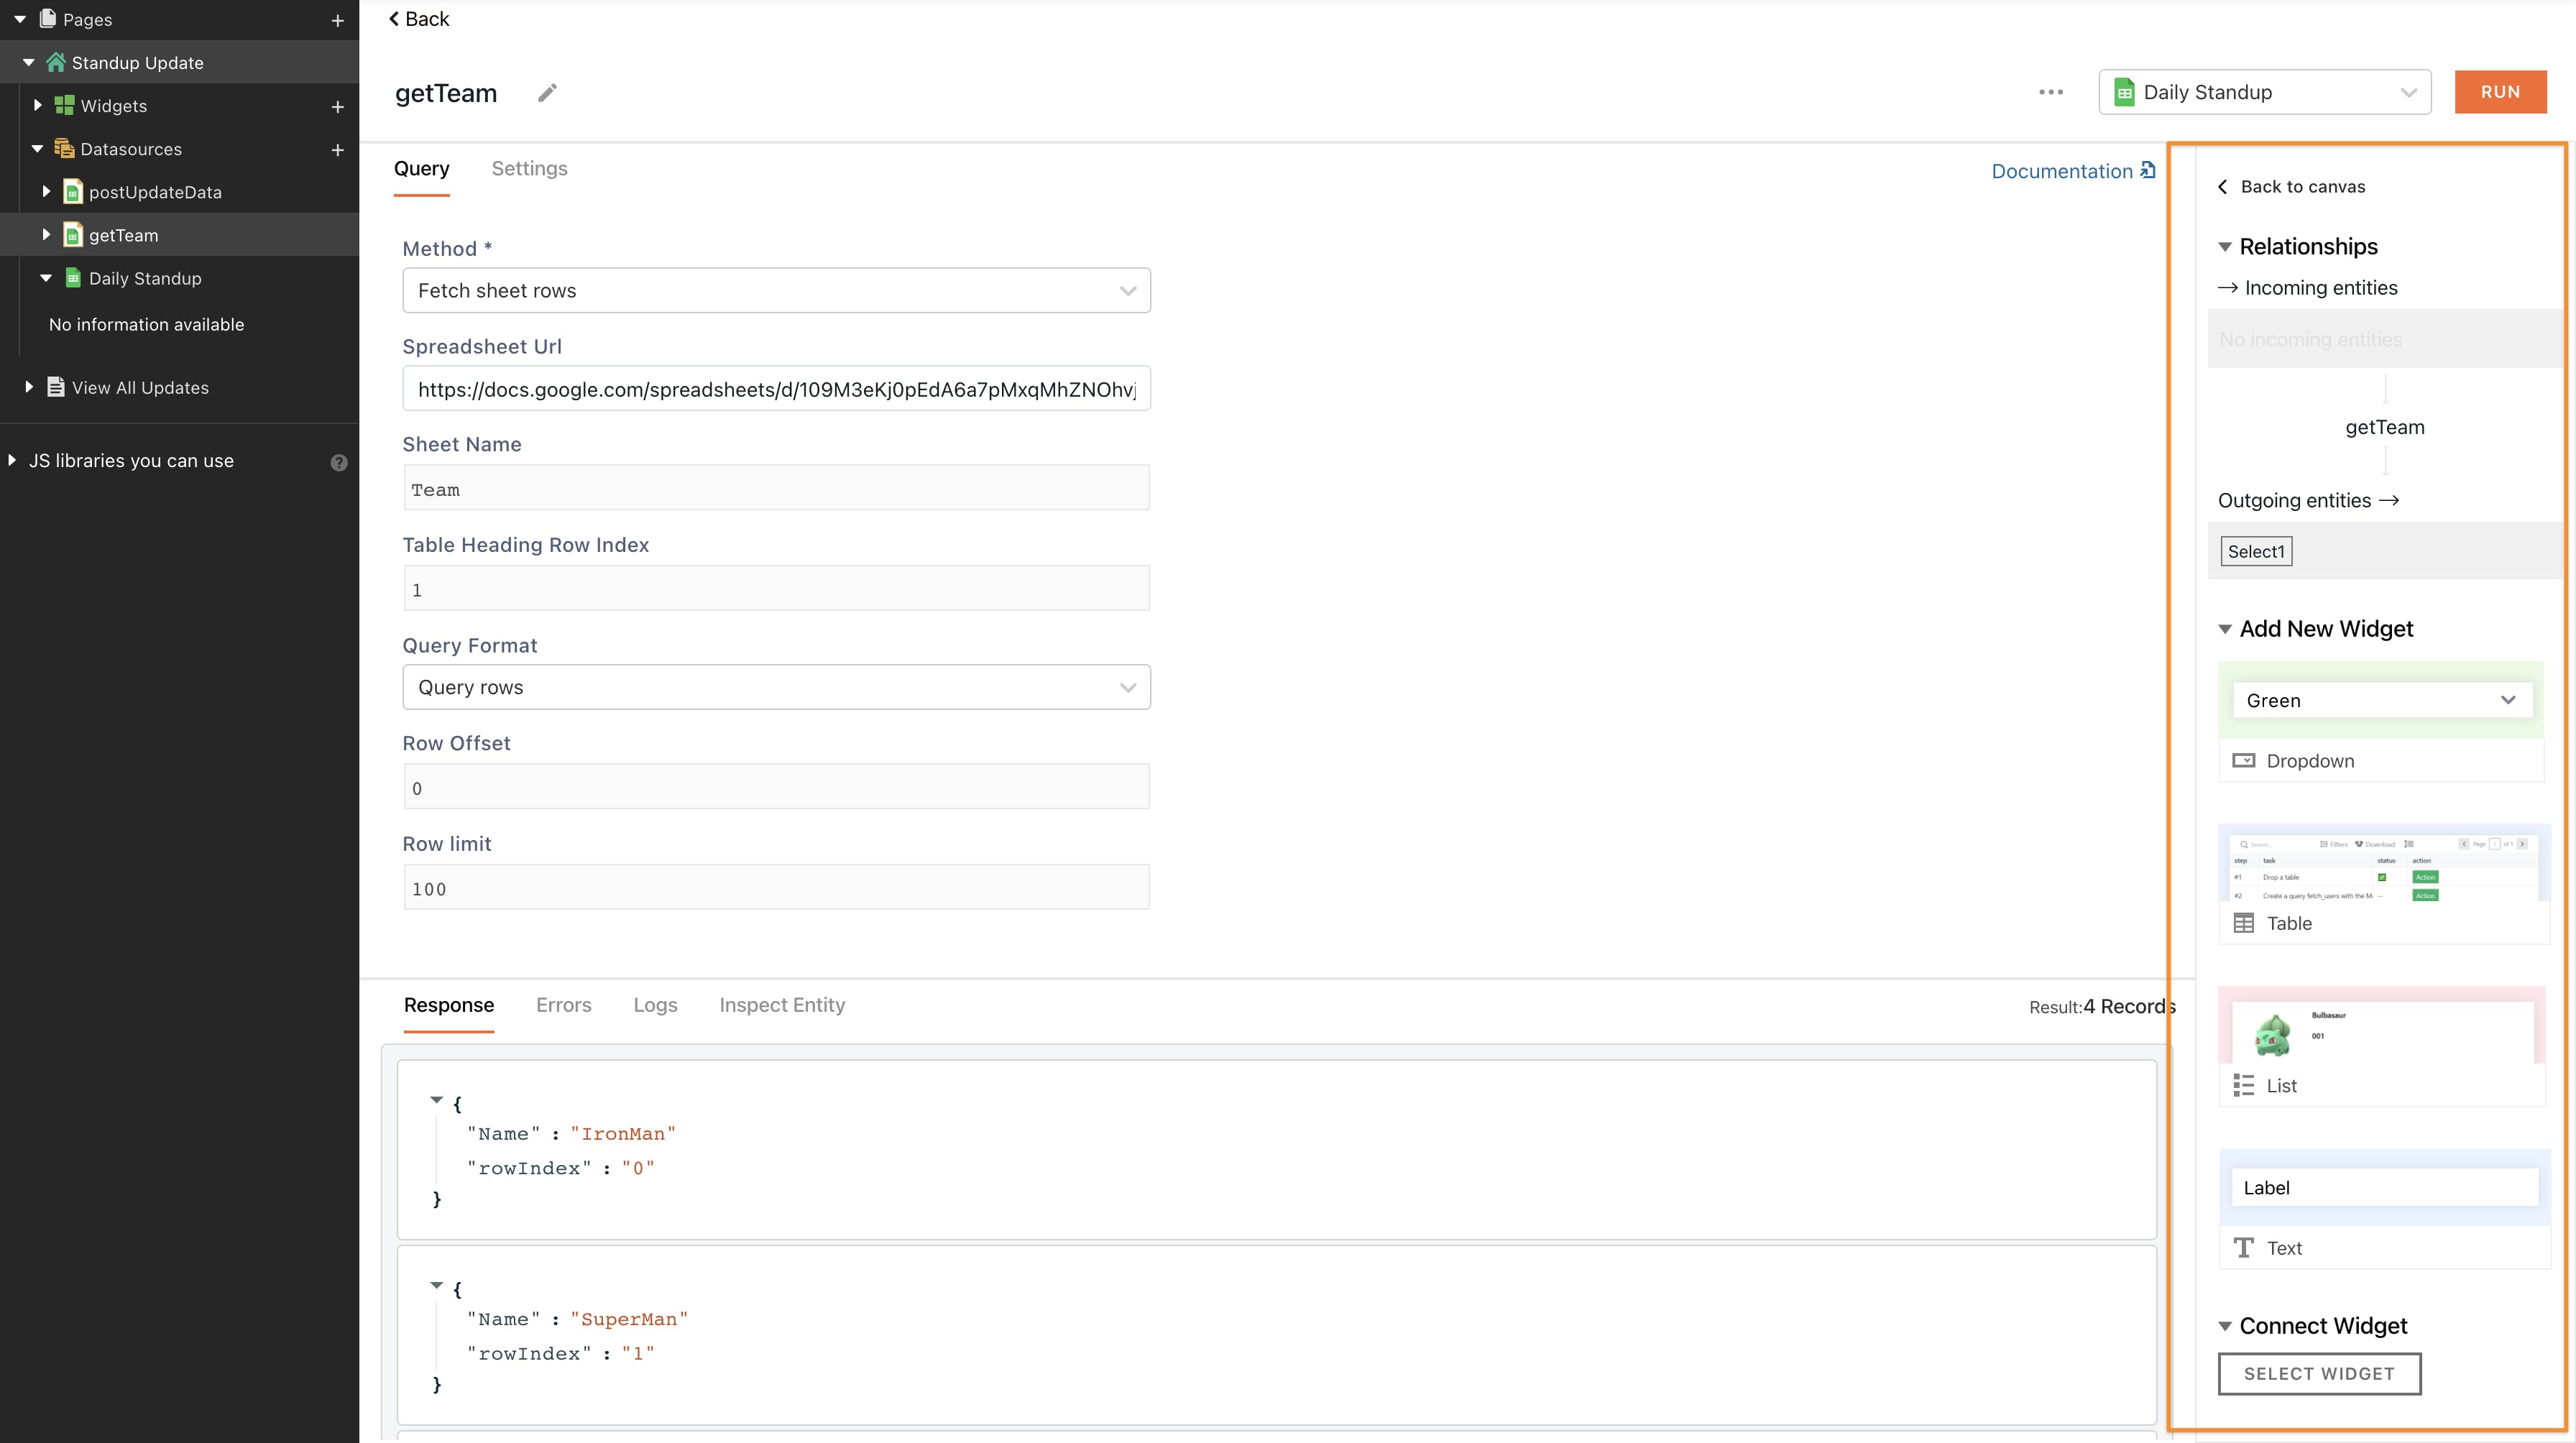2576x1443 pixels.
Task: Switch to the Settings tab
Action: pyautogui.click(x=529, y=169)
